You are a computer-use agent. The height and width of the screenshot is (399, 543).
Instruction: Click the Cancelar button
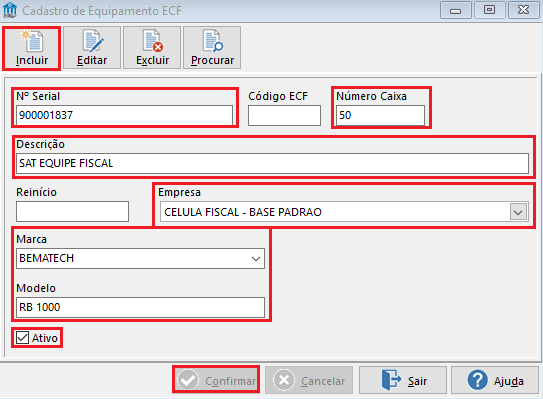coord(309,380)
